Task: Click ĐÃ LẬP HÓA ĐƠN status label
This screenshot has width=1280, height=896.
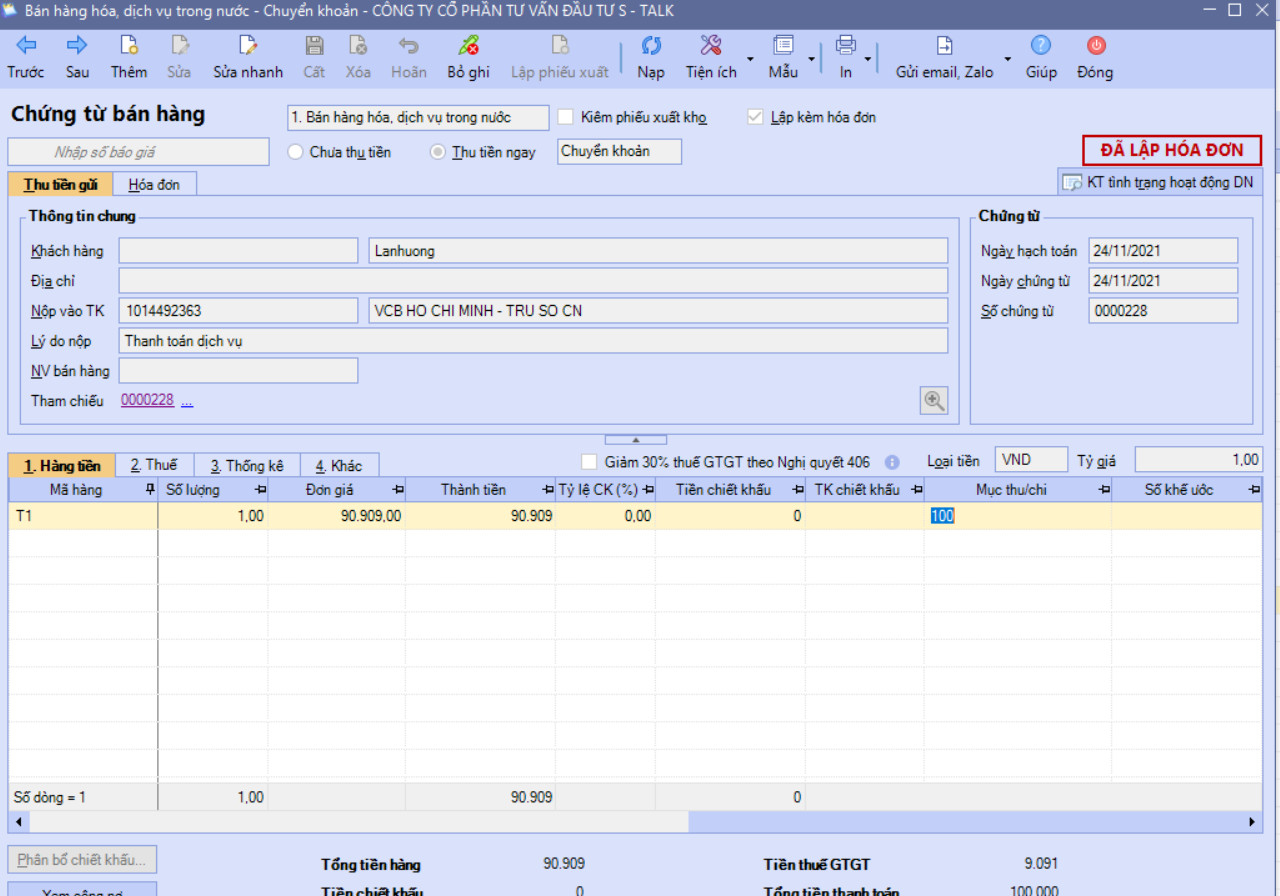Action: tap(1172, 150)
